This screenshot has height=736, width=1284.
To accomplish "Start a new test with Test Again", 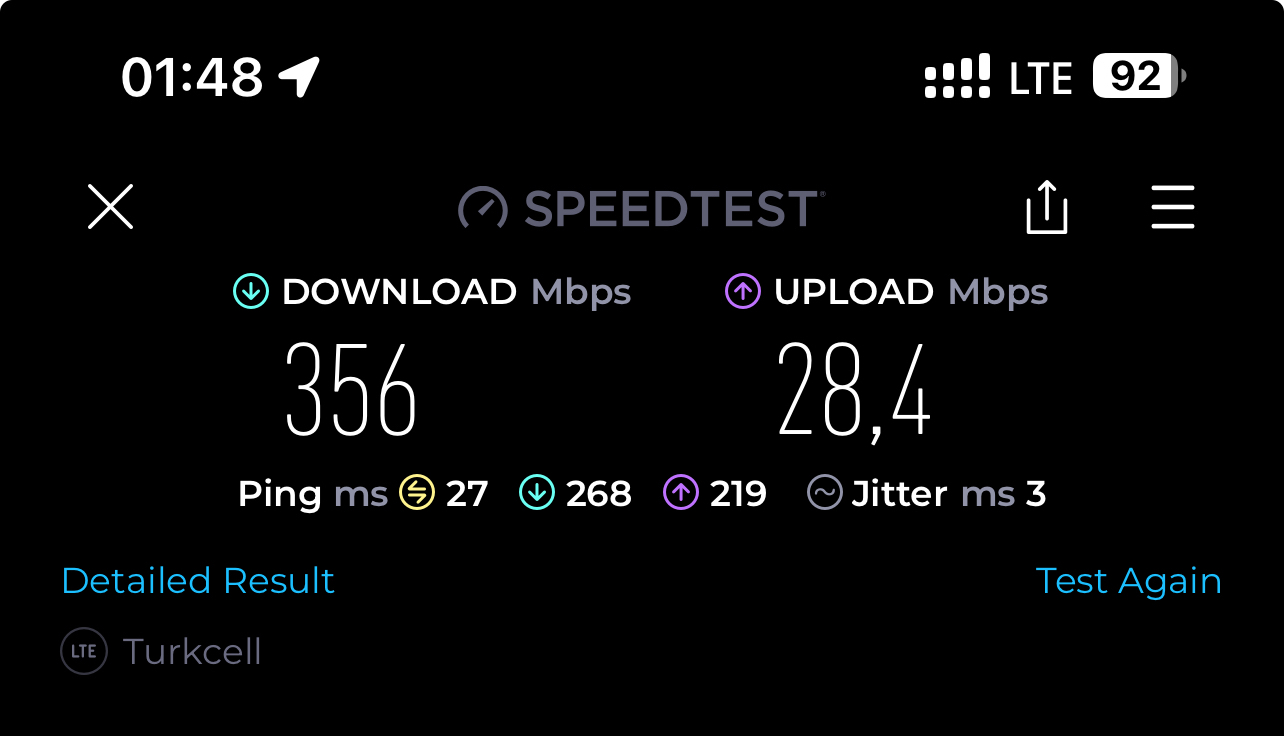I will pyautogui.click(x=1128, y=581).
